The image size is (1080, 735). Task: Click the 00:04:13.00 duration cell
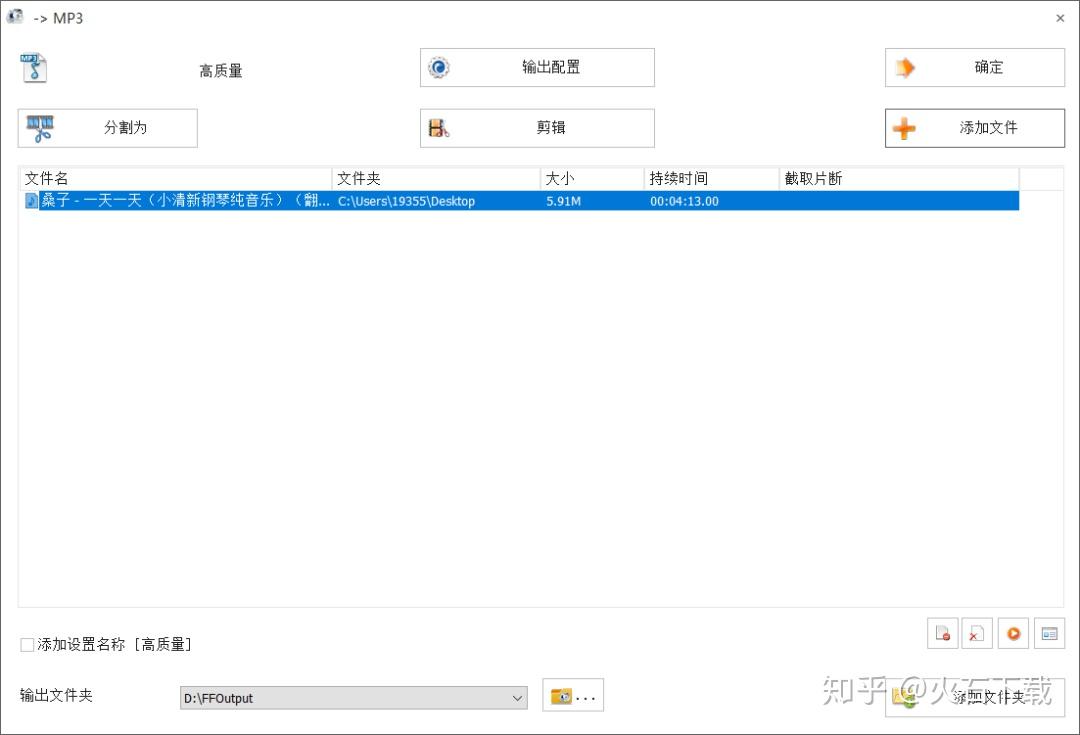pyautogui.click(x=684, y=201)
